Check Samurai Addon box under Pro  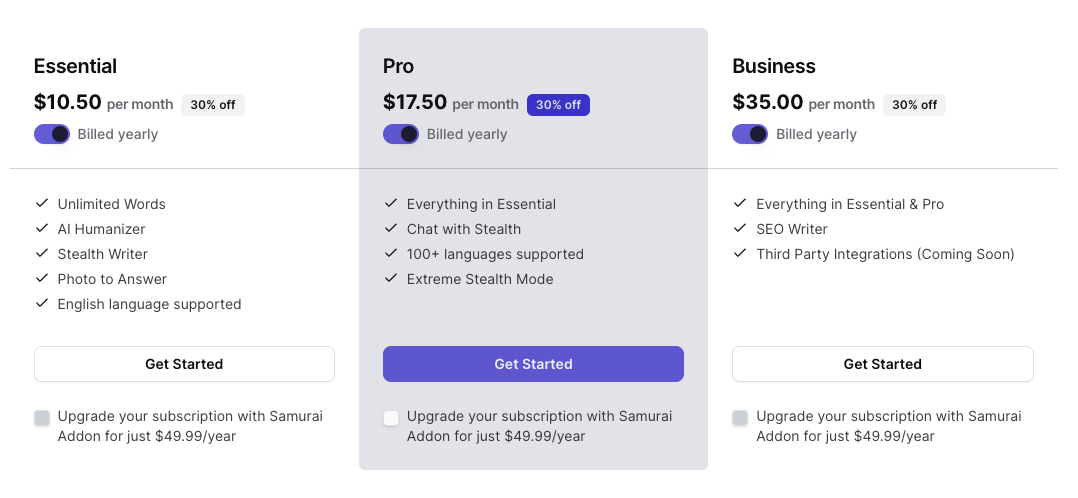[x=391, y=418]
